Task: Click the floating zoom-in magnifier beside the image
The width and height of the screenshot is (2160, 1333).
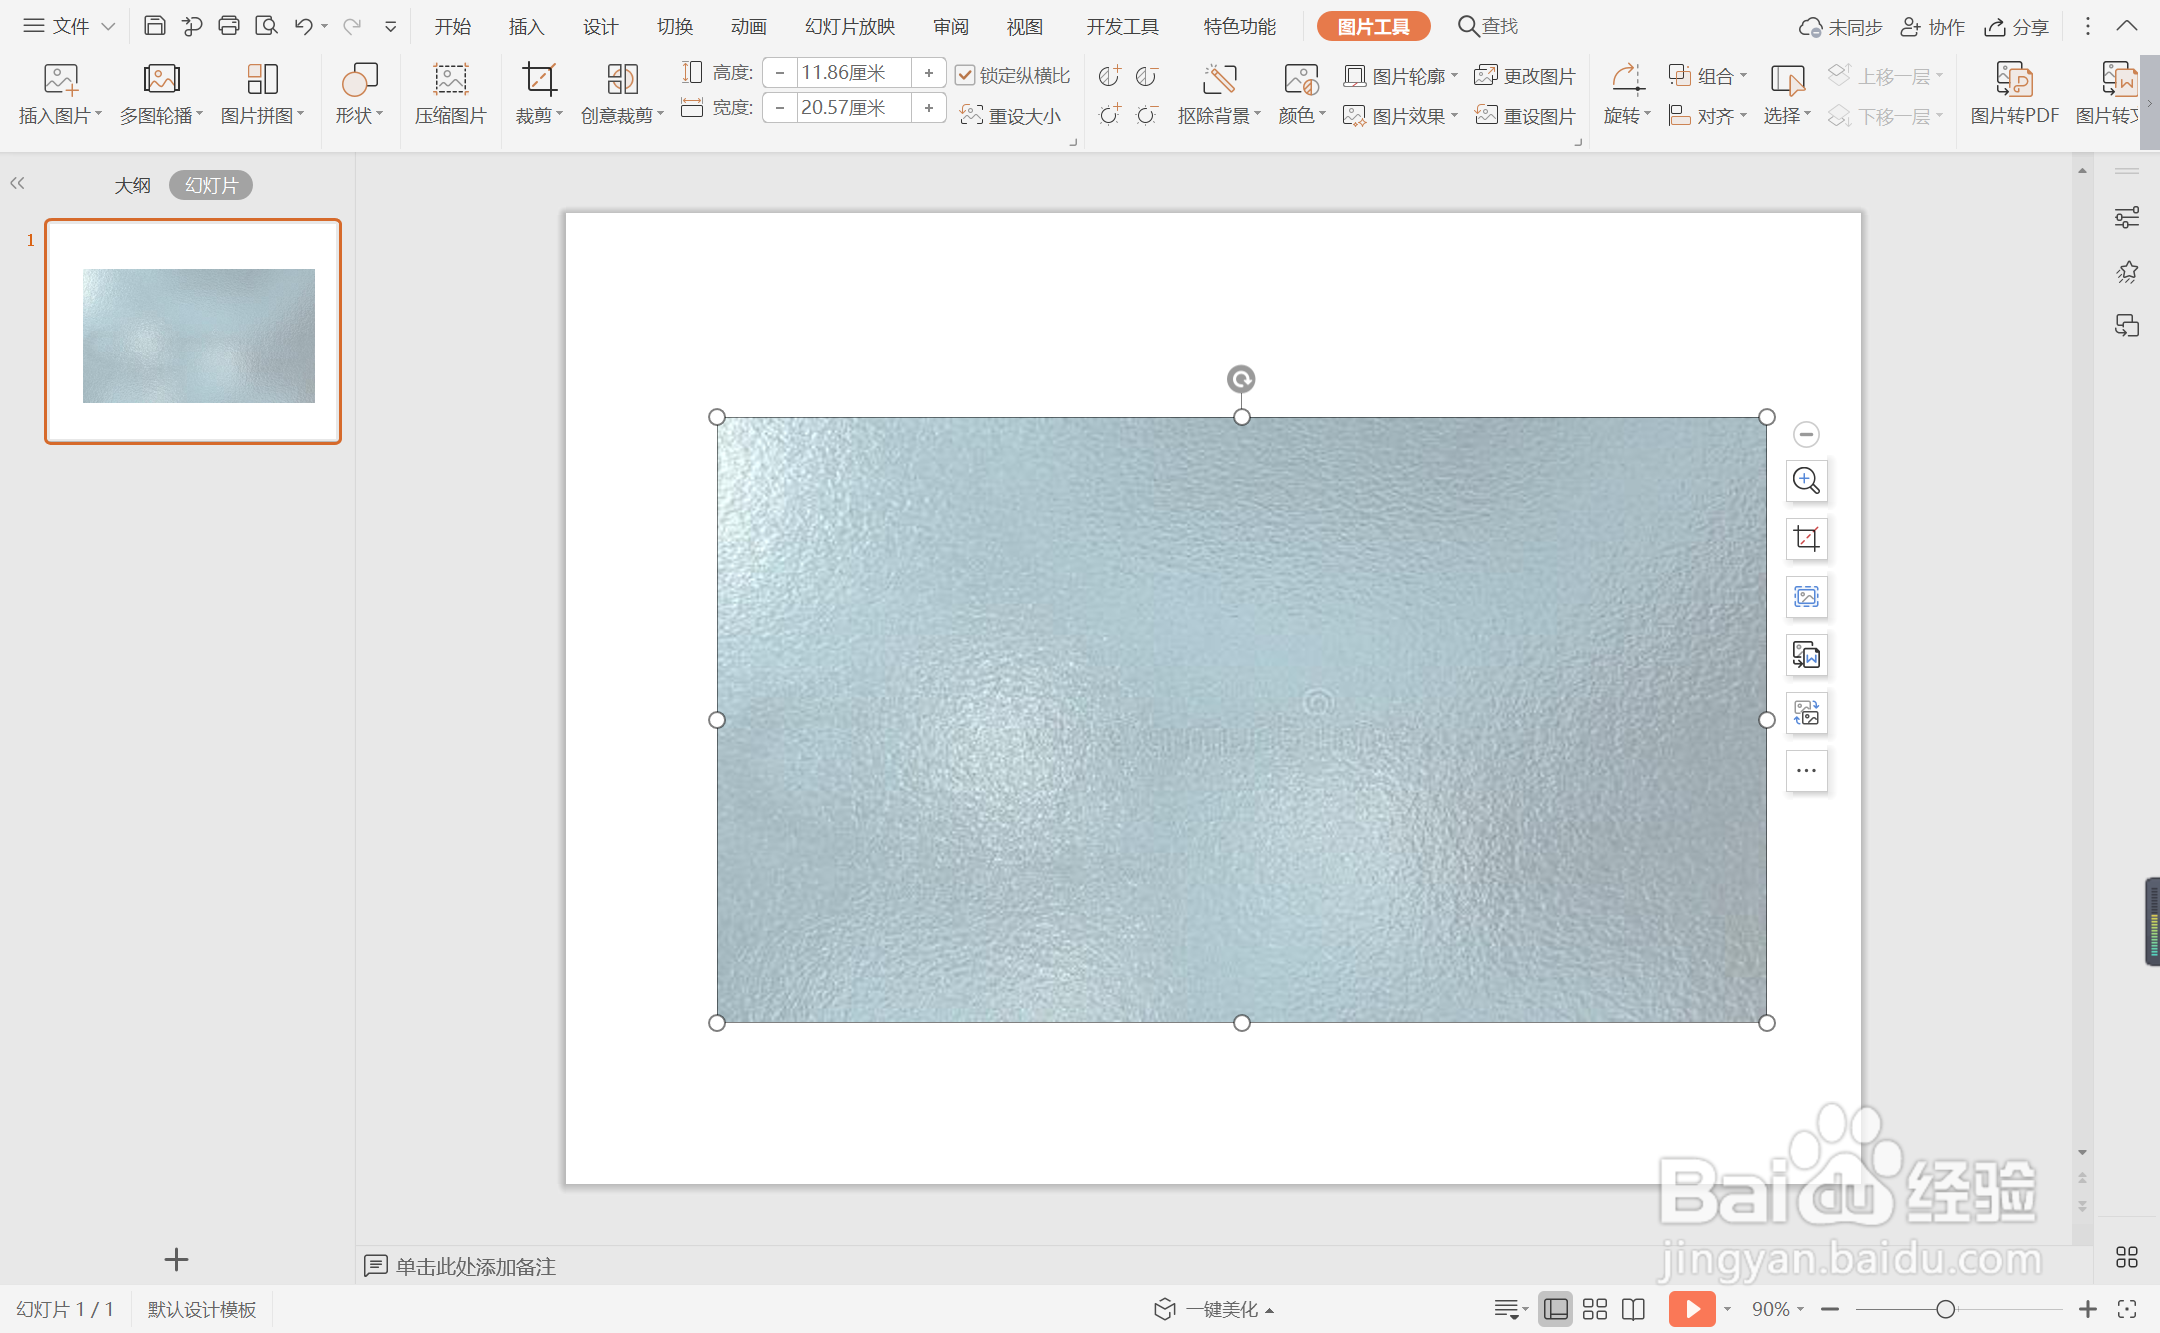Action: click(x=1806, y=481)
